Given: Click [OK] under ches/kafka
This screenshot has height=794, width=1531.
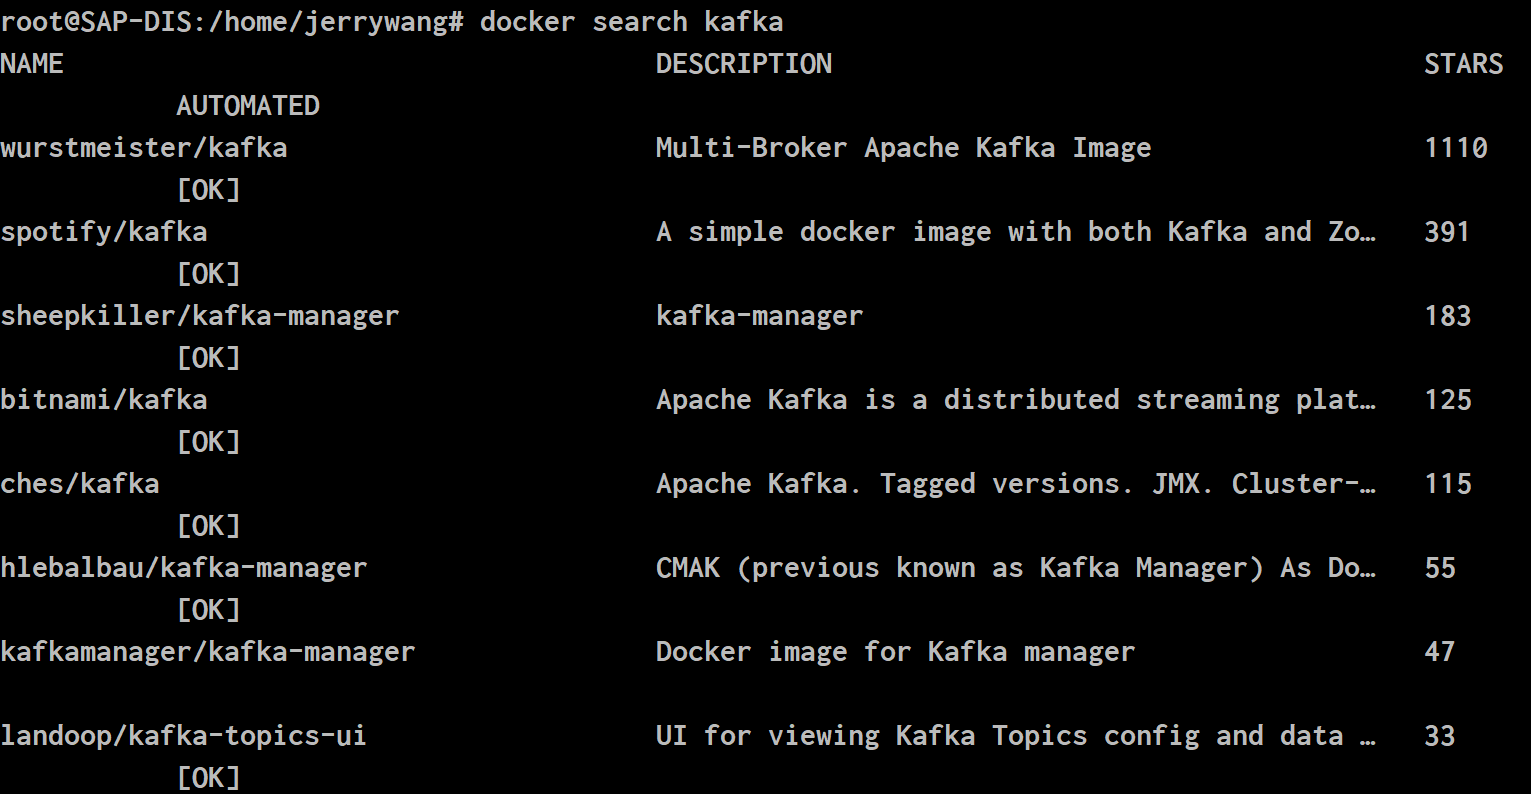Looking at the screenshot, I should [x=208, y=526].
